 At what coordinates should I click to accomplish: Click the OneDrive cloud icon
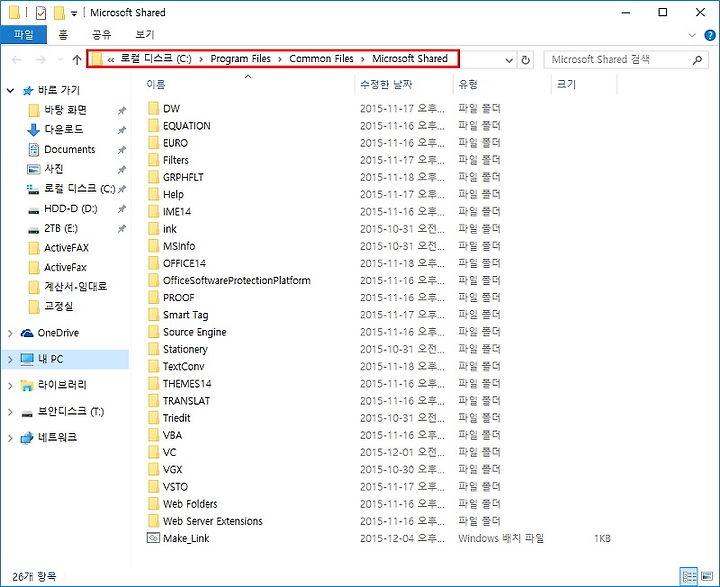pos(27,333)
